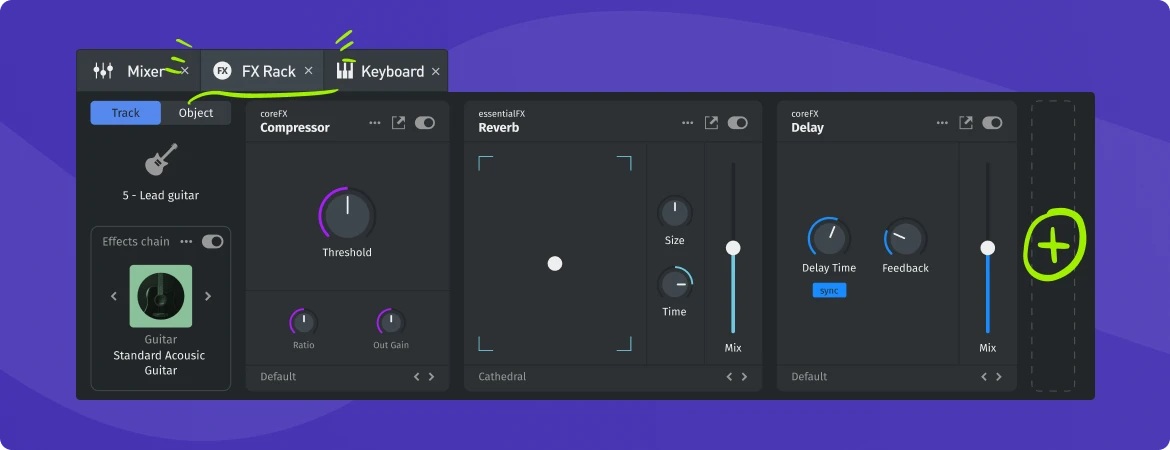Image resolution: width=1170 pixels, height=450 pixels.
Task: Toggle the Reverb effect off
Action: [x=738, y=122]
